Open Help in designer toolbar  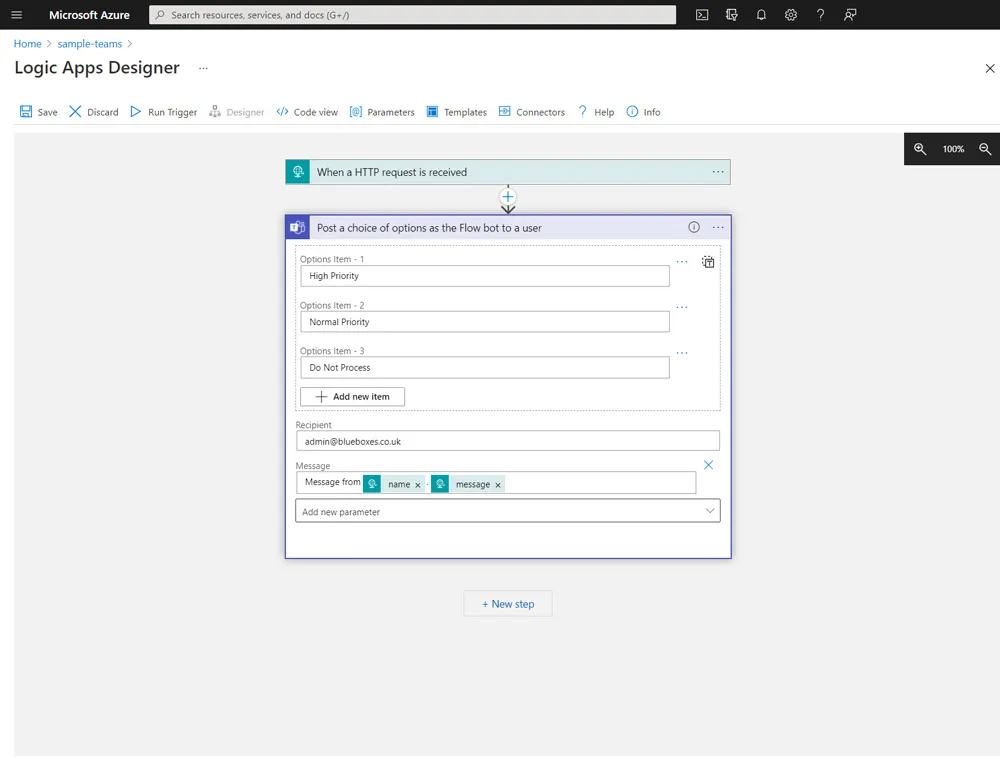point(596,112)
